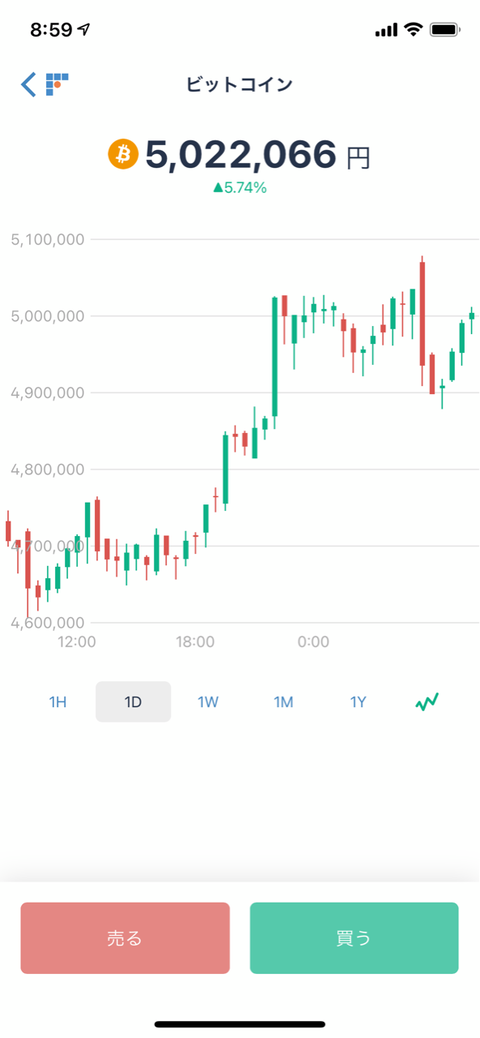Tap the green ▲5.74% change indicator
480x1038 pixels.
coord(240,189)
